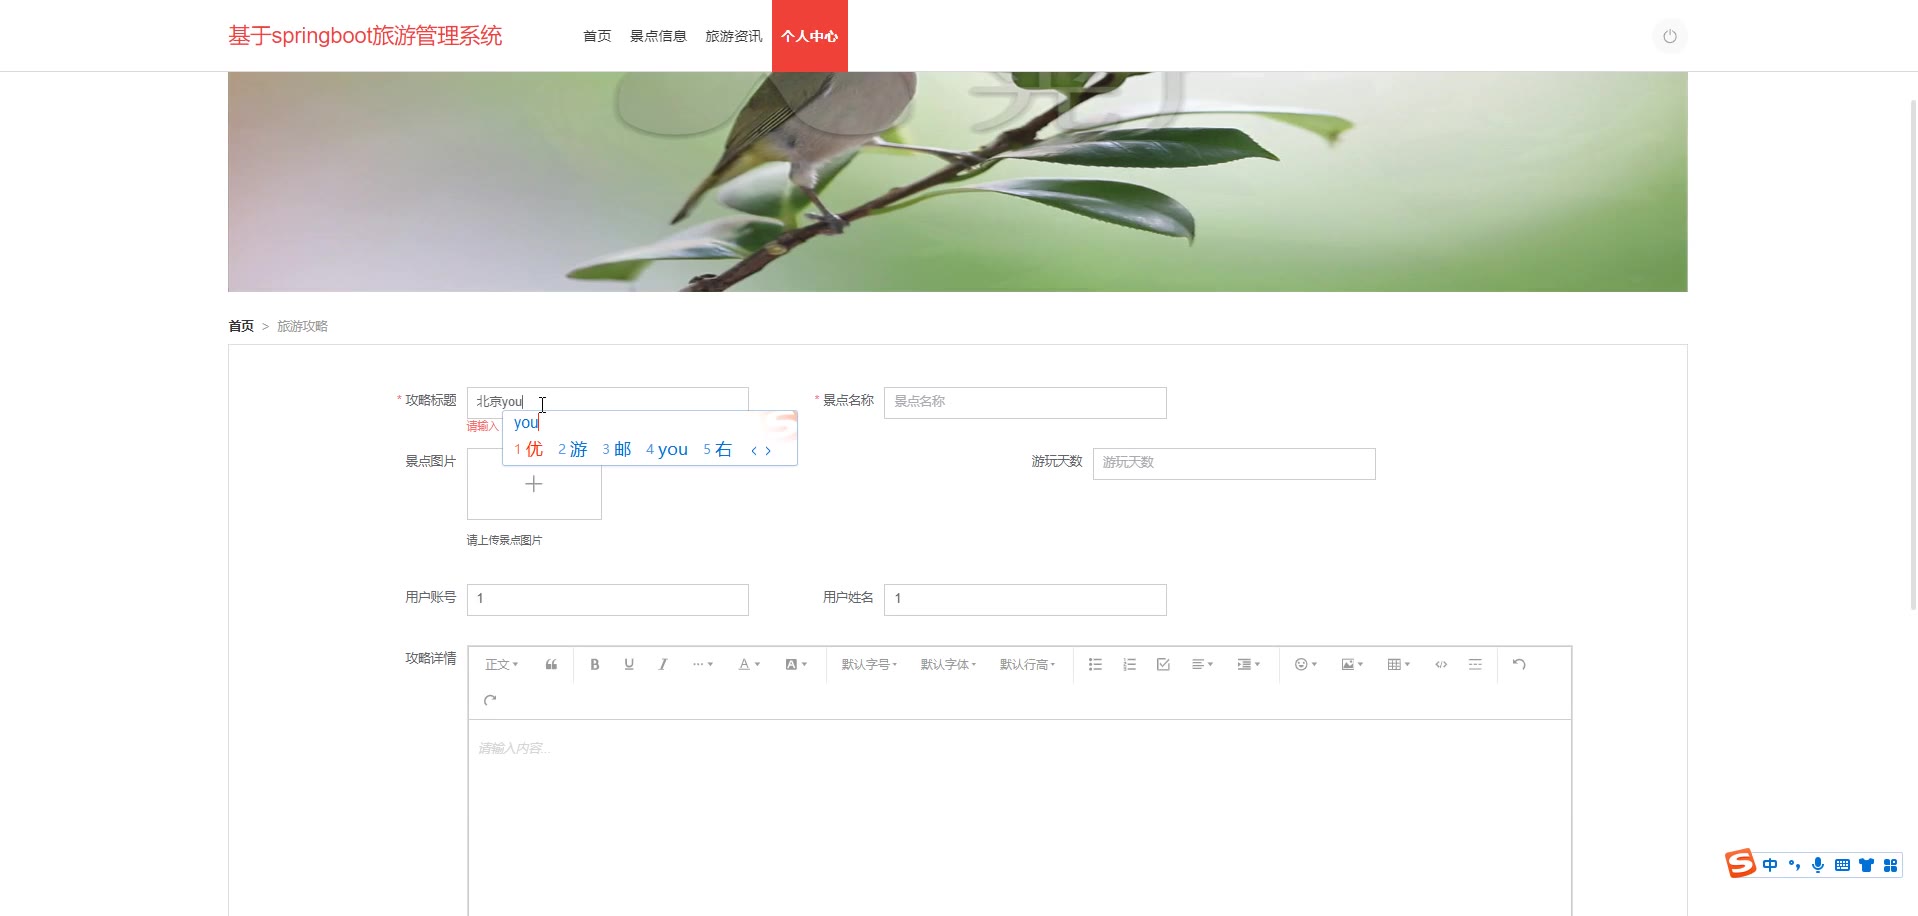This screenshot has width=1918, height=916.
Task: Open the 旅游资讯 nav item
Action: click(x=733, y=36)
